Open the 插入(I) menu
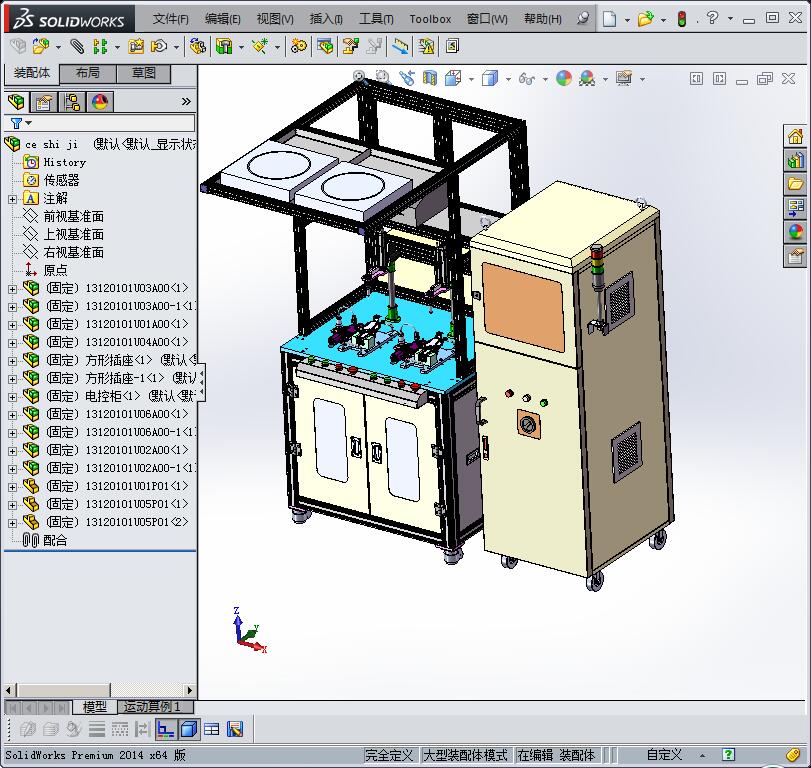This screenshot has width=811, height=768. [326, 19]
